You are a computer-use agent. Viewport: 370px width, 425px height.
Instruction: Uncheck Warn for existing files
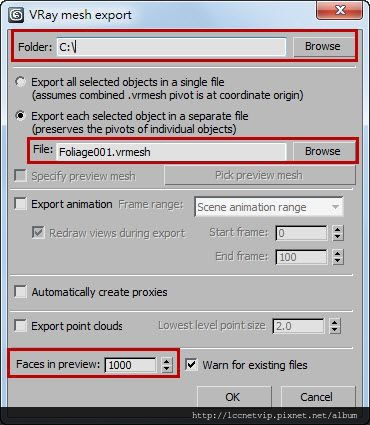191,364
